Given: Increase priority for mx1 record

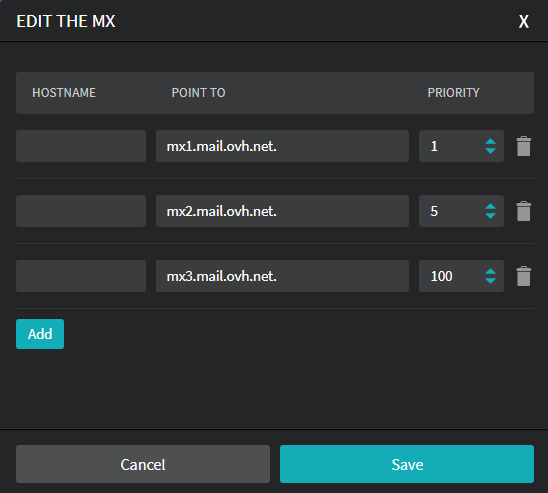Looking at the screenshot, I should pyautogui.click(x=490, y=142).
